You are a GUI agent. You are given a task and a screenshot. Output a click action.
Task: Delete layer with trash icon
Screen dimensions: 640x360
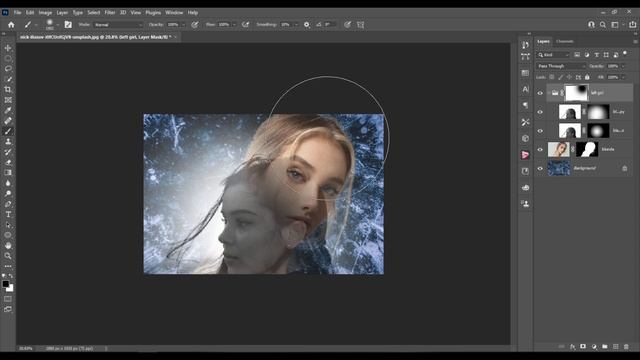coord(626,347)
